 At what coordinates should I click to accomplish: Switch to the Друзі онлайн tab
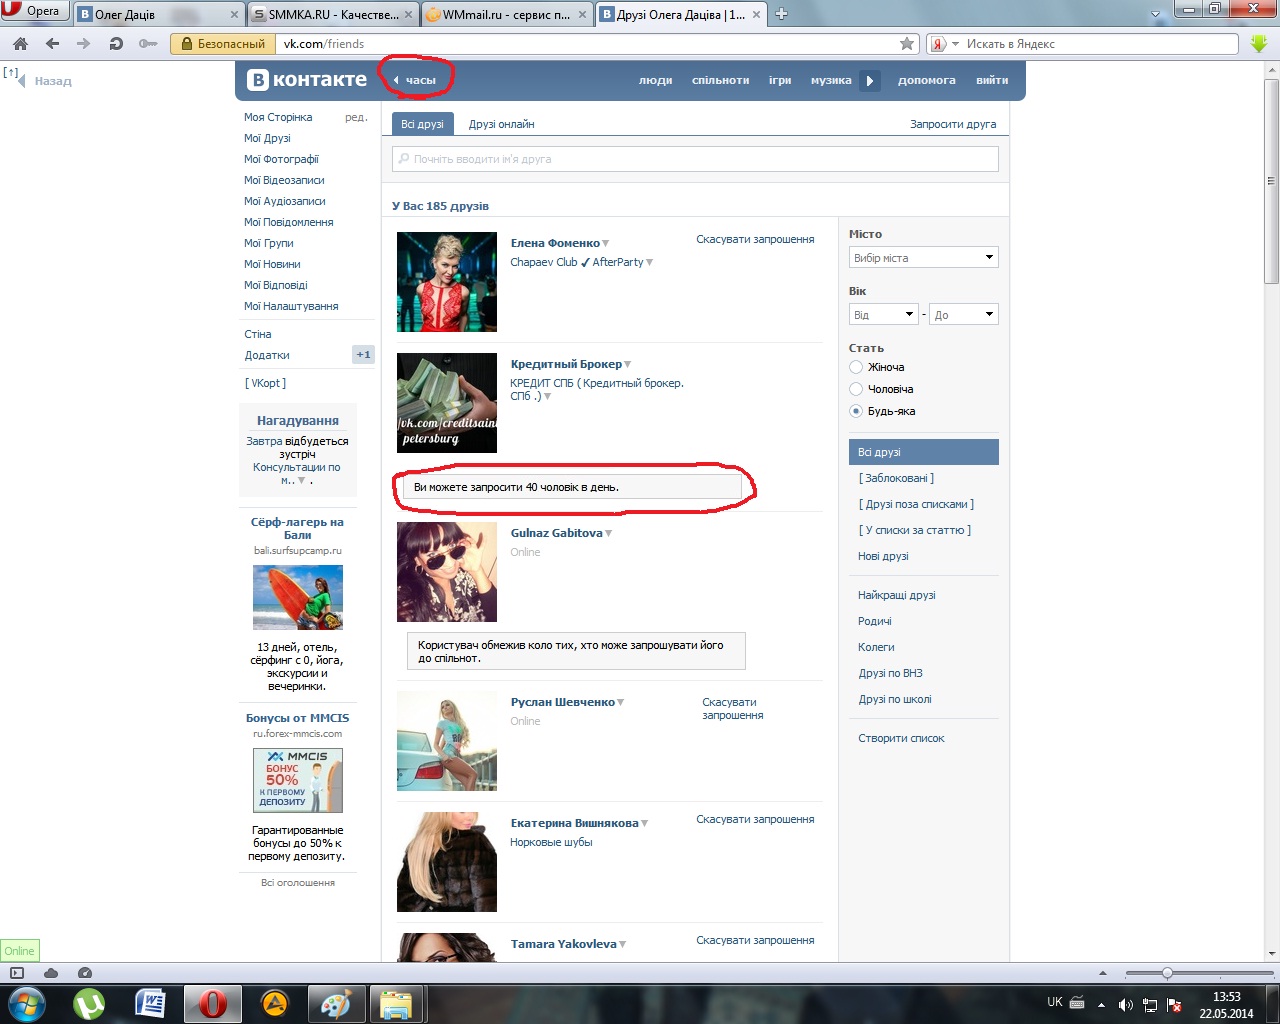502,124
